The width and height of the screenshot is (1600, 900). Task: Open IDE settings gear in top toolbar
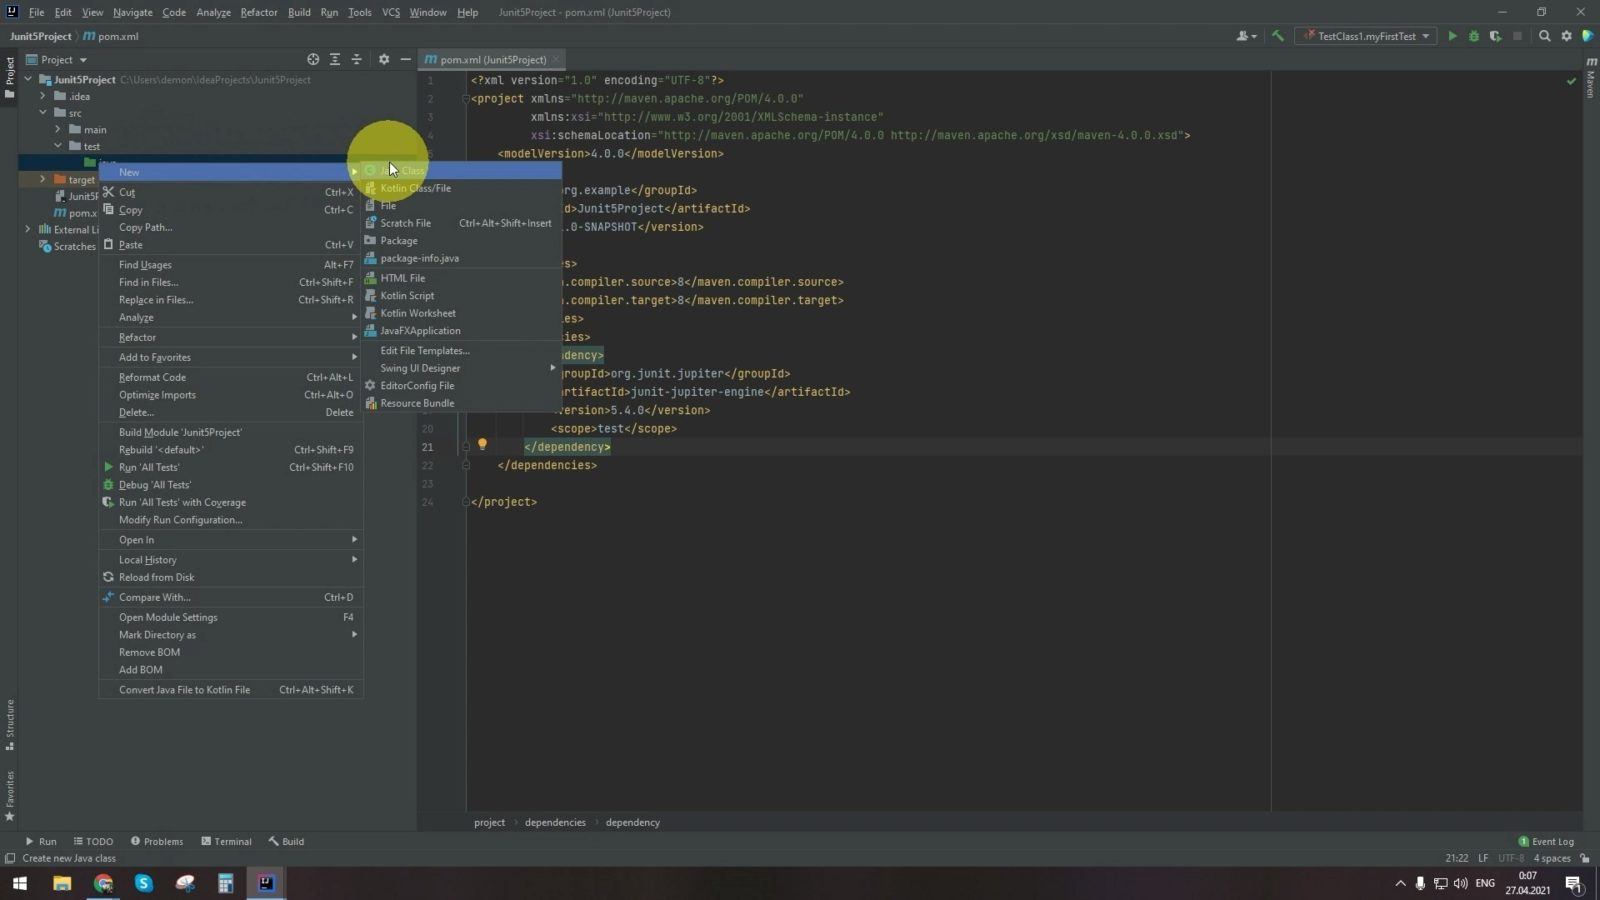[1566, 36]
